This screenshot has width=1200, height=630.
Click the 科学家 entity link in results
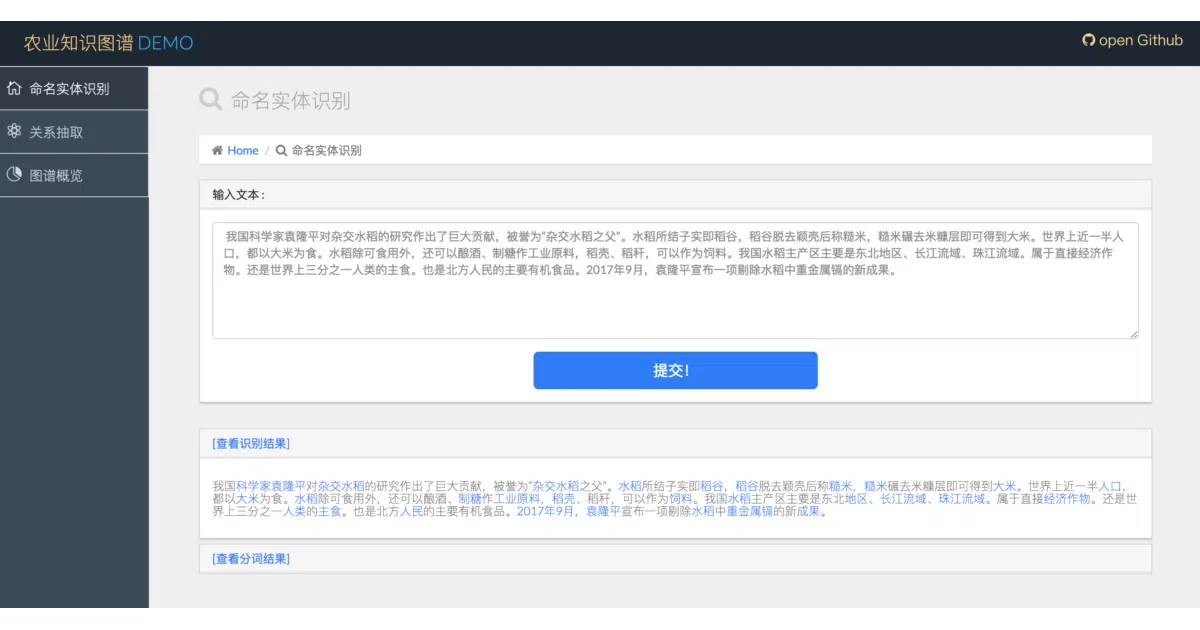[x=254, y=485]
